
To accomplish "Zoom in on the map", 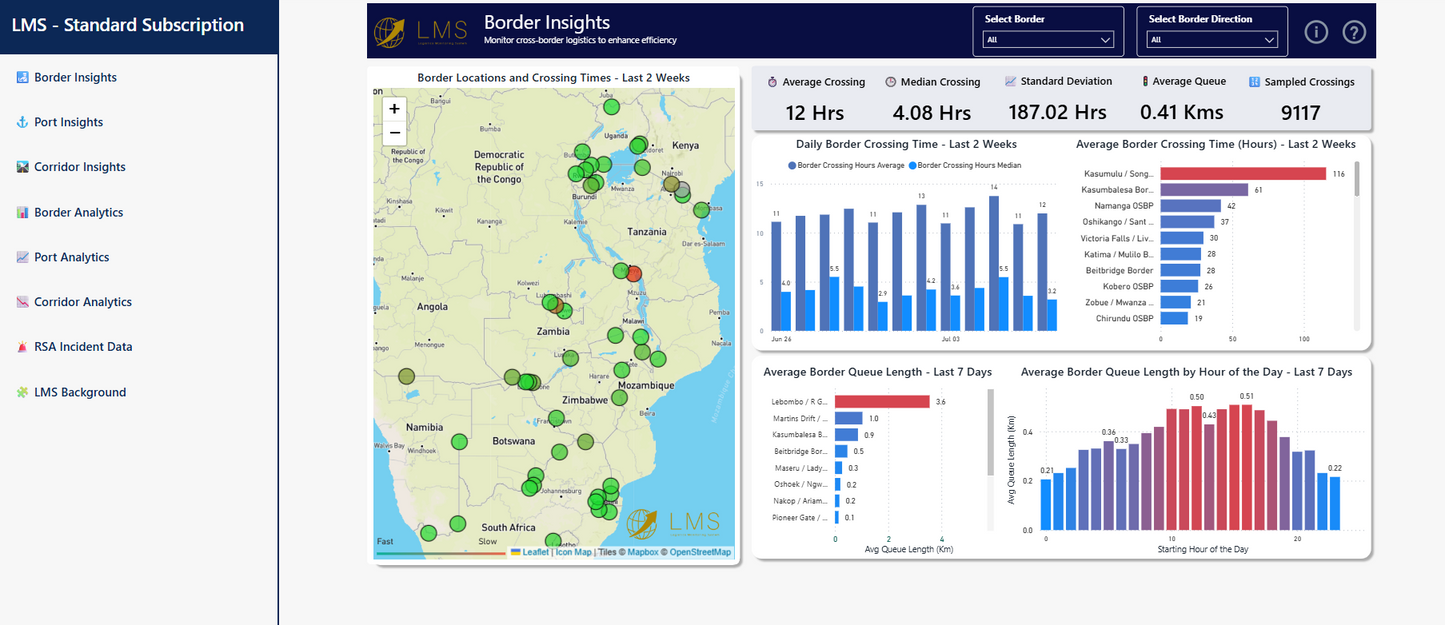I will [394, 109].
